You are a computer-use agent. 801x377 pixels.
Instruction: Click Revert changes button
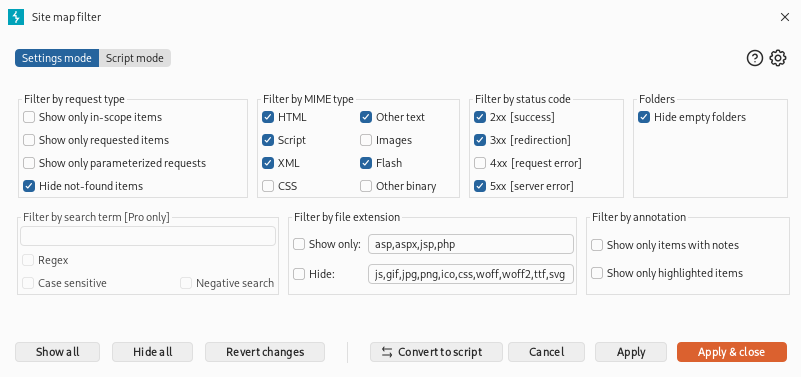(x=265, y=352)
